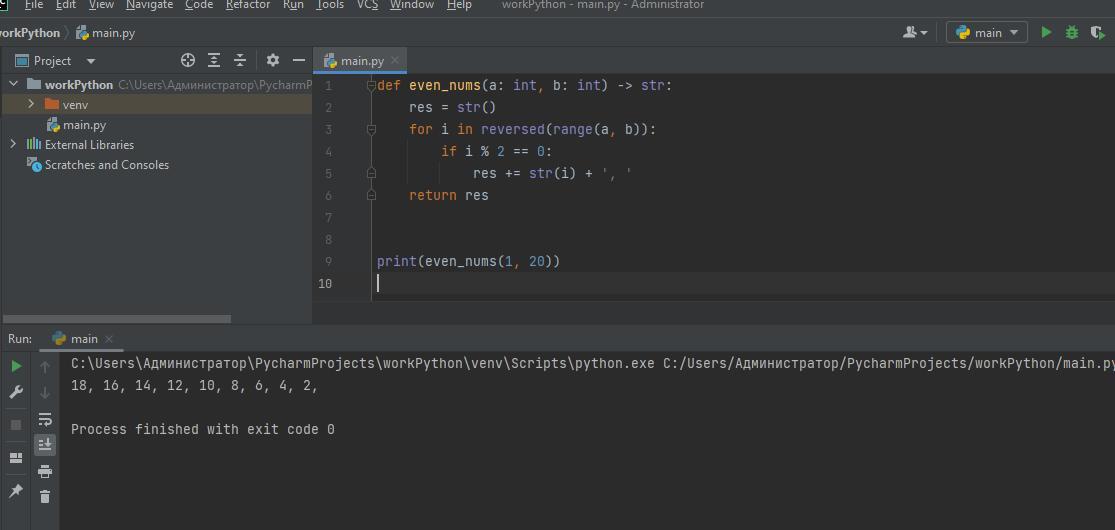Start debugging with the bug icon

(1072, 33)
